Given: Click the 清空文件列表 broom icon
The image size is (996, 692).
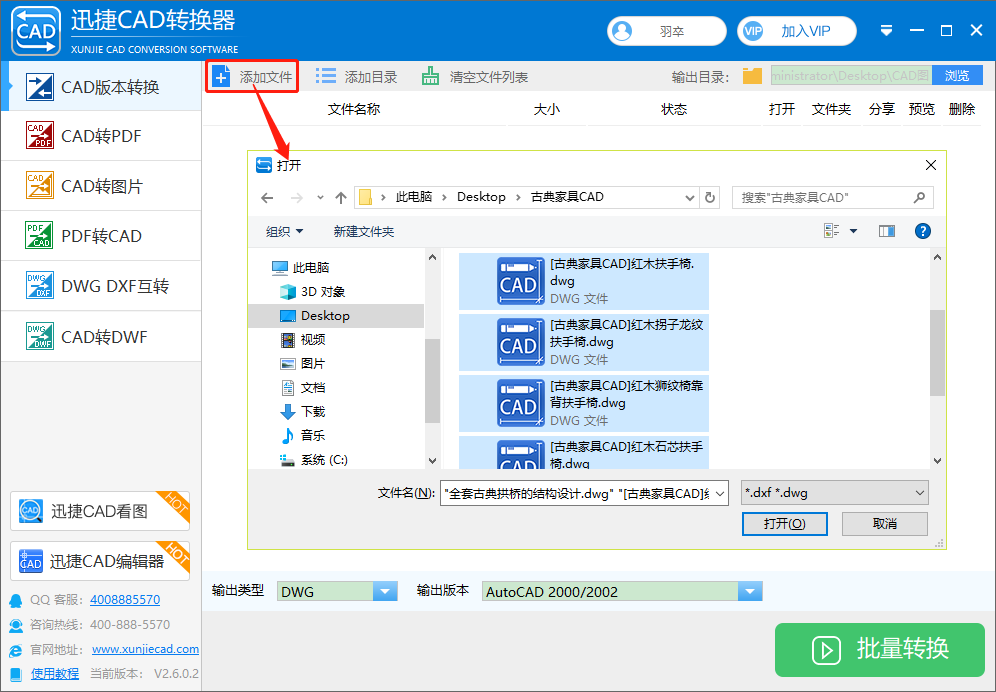Looking at the screenshot, I should [x=431, y=76].
